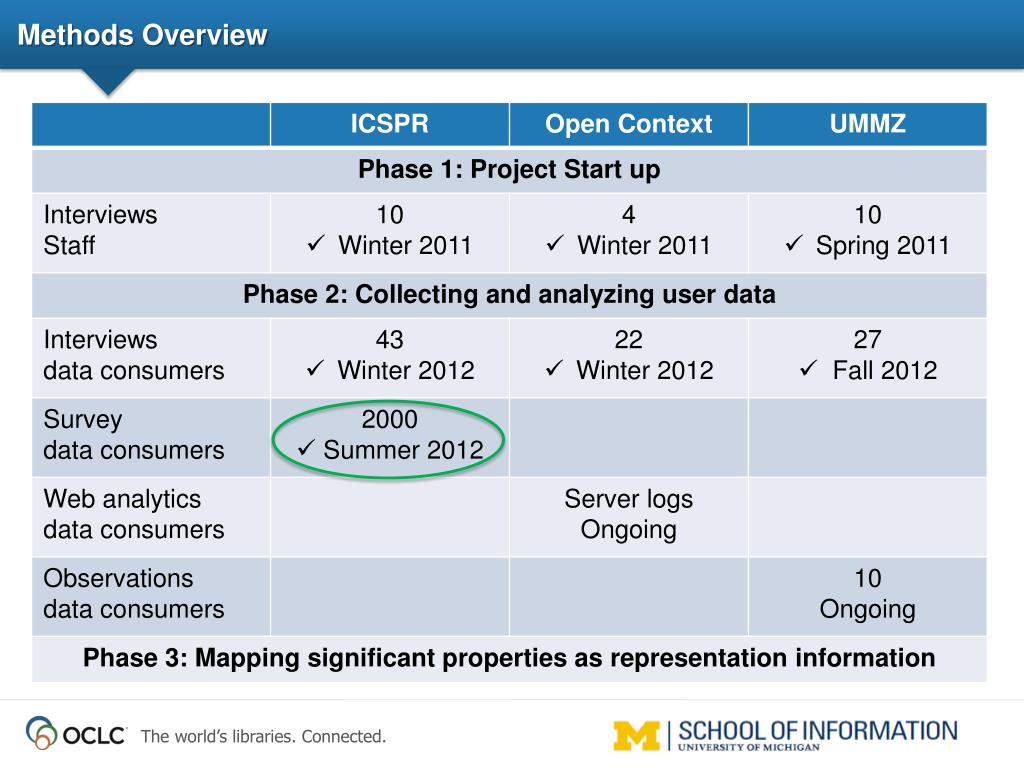The height and width of the screenshot is (768, 1024).
Task: Select the ICSPR column header
Action: [x=390, y=124]
